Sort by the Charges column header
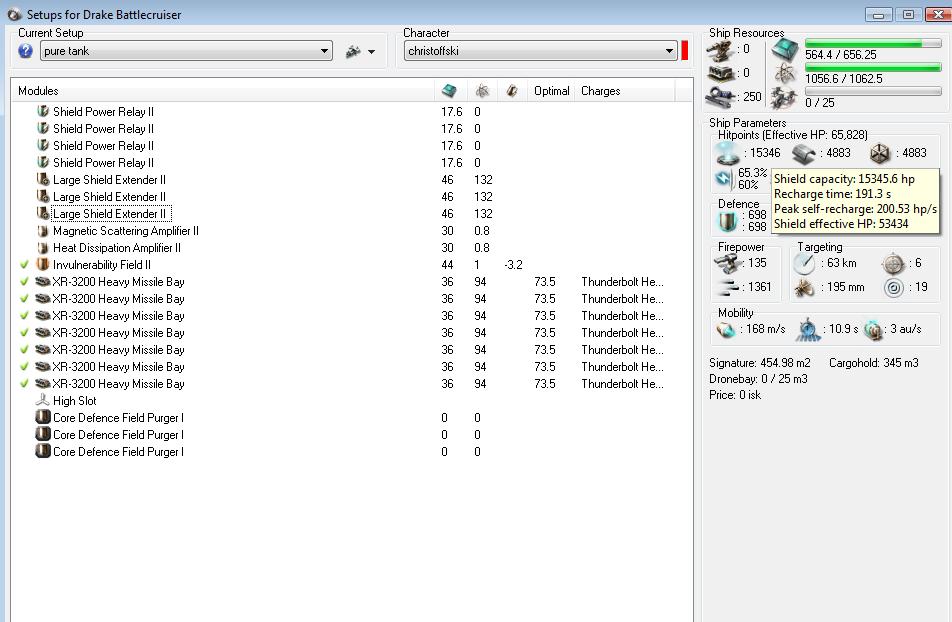 625,91
